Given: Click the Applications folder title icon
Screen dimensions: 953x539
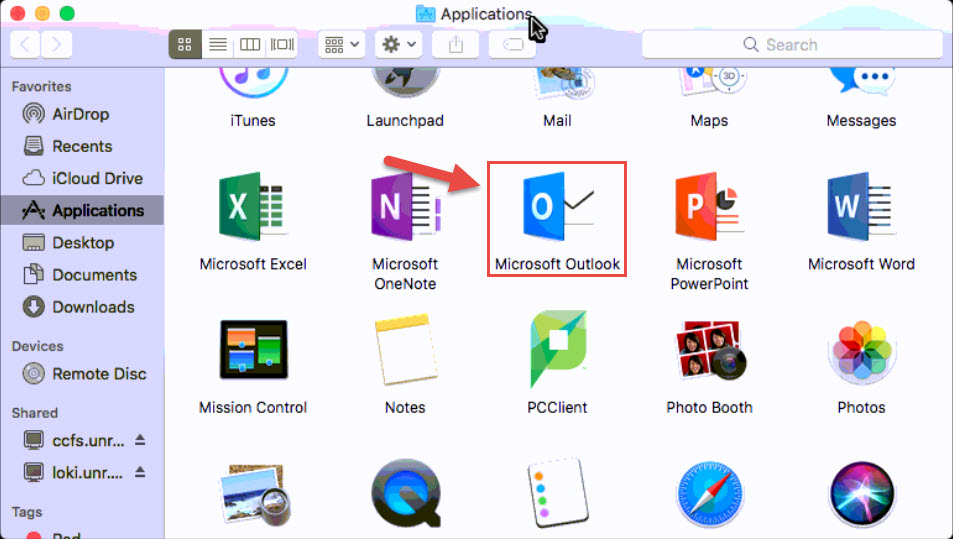Looking at the screenshot, I should [425, 13].
